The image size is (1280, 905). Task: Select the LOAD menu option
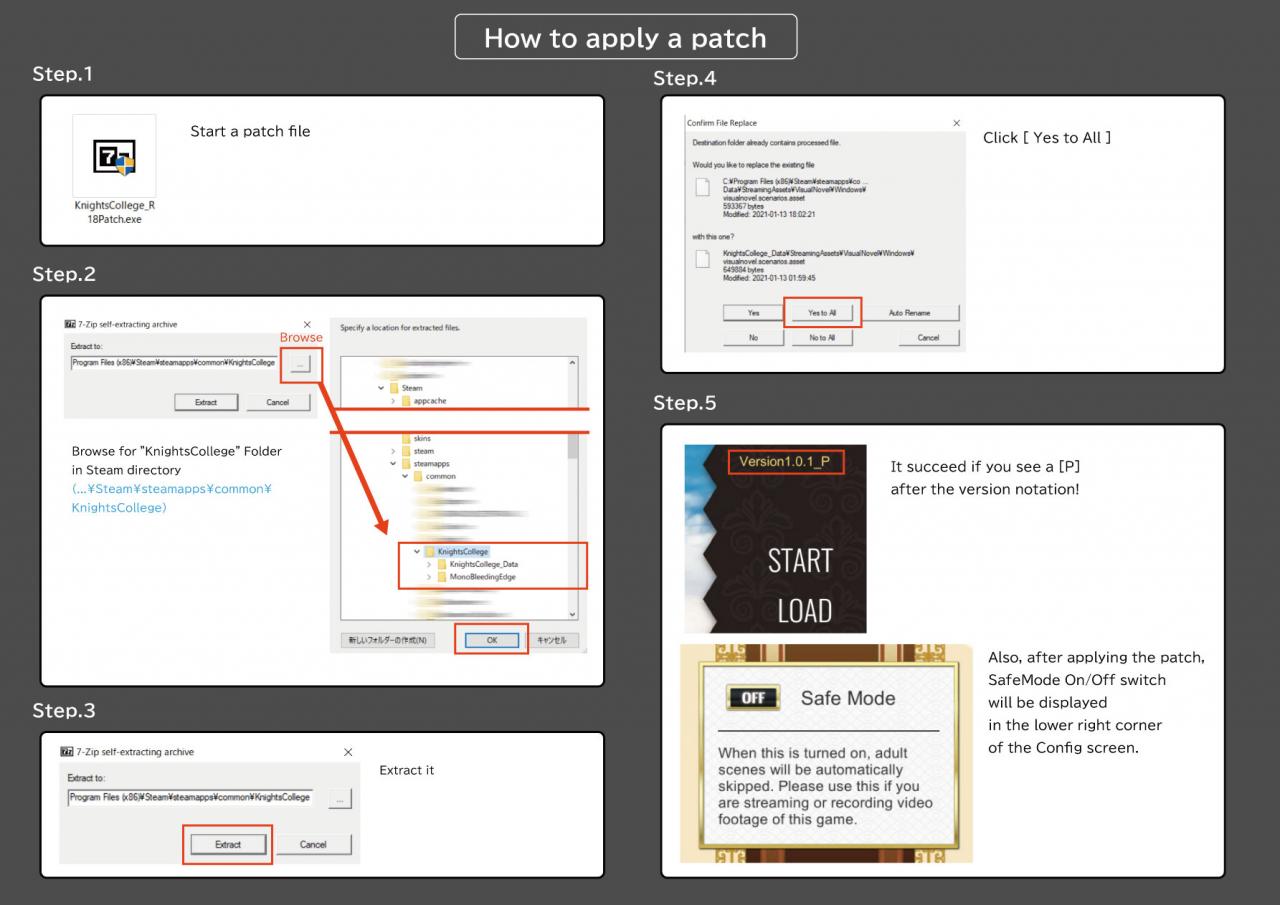[804, 609]
